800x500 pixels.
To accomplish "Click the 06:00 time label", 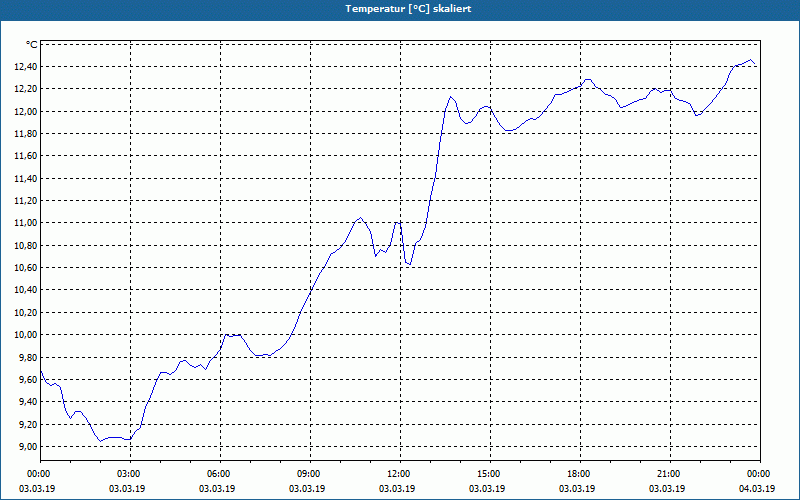I will 220,474.
